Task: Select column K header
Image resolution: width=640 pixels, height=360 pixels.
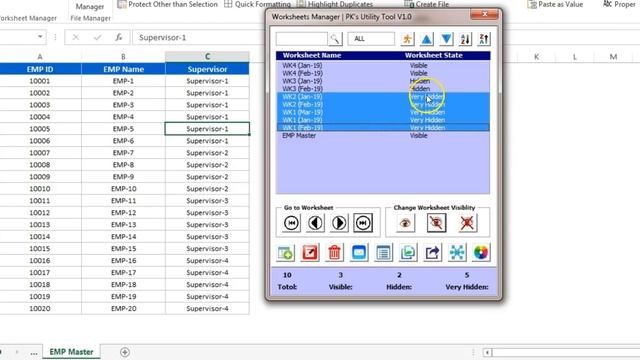Action: tap(536, 57)
